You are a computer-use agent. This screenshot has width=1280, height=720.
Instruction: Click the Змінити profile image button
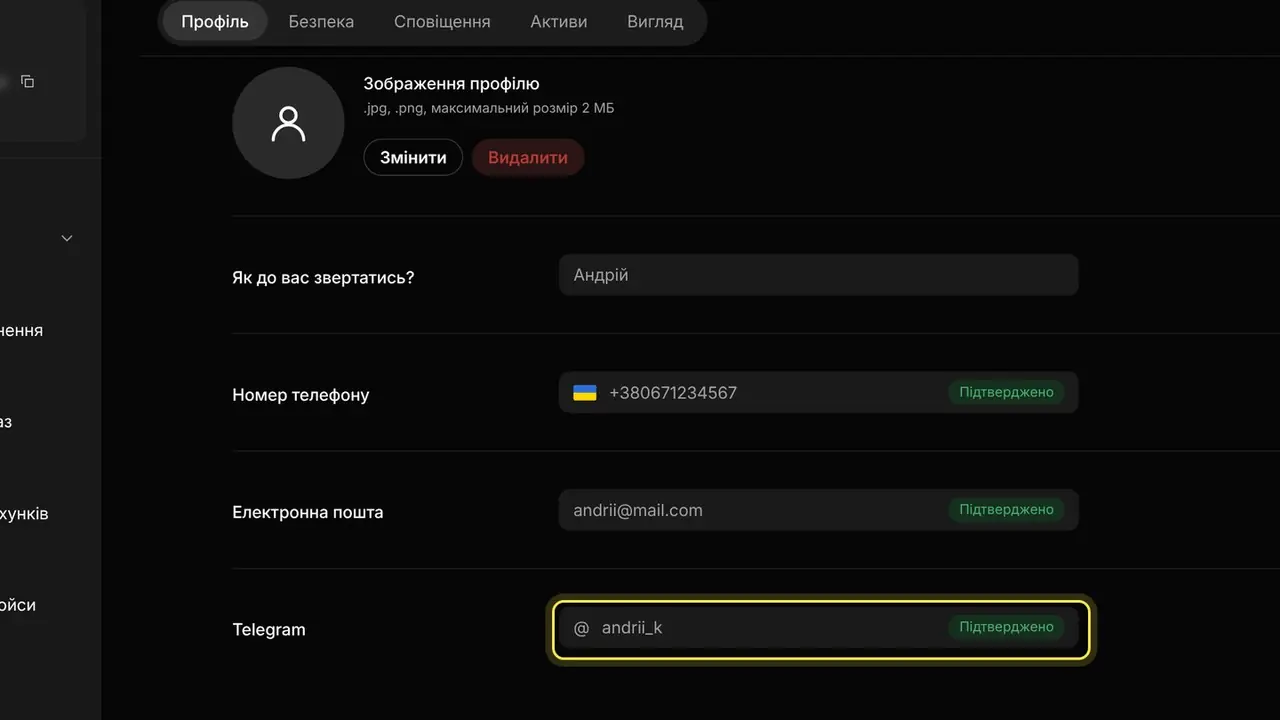coord(413,158)
